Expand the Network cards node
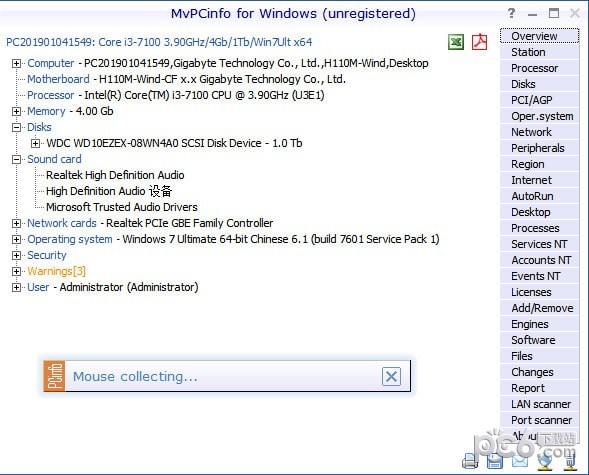This screenshot has width=589, height=475. pyautogui.click(x=16, y=223)
